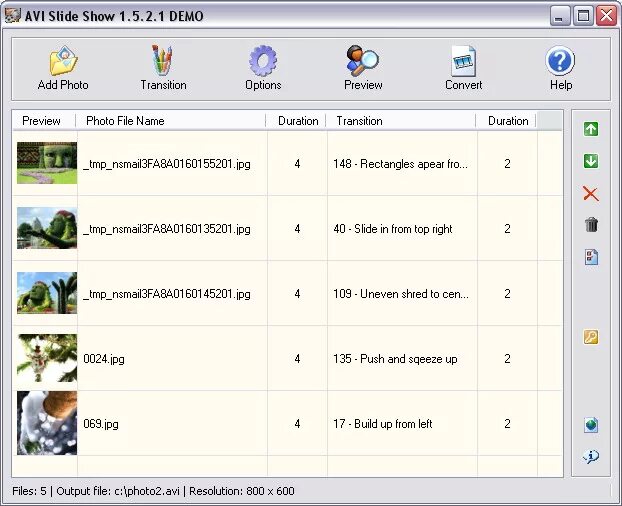Viewport: 622px width, 506px height.
Task: Click the Transition column header
Action: coord(401,121)
